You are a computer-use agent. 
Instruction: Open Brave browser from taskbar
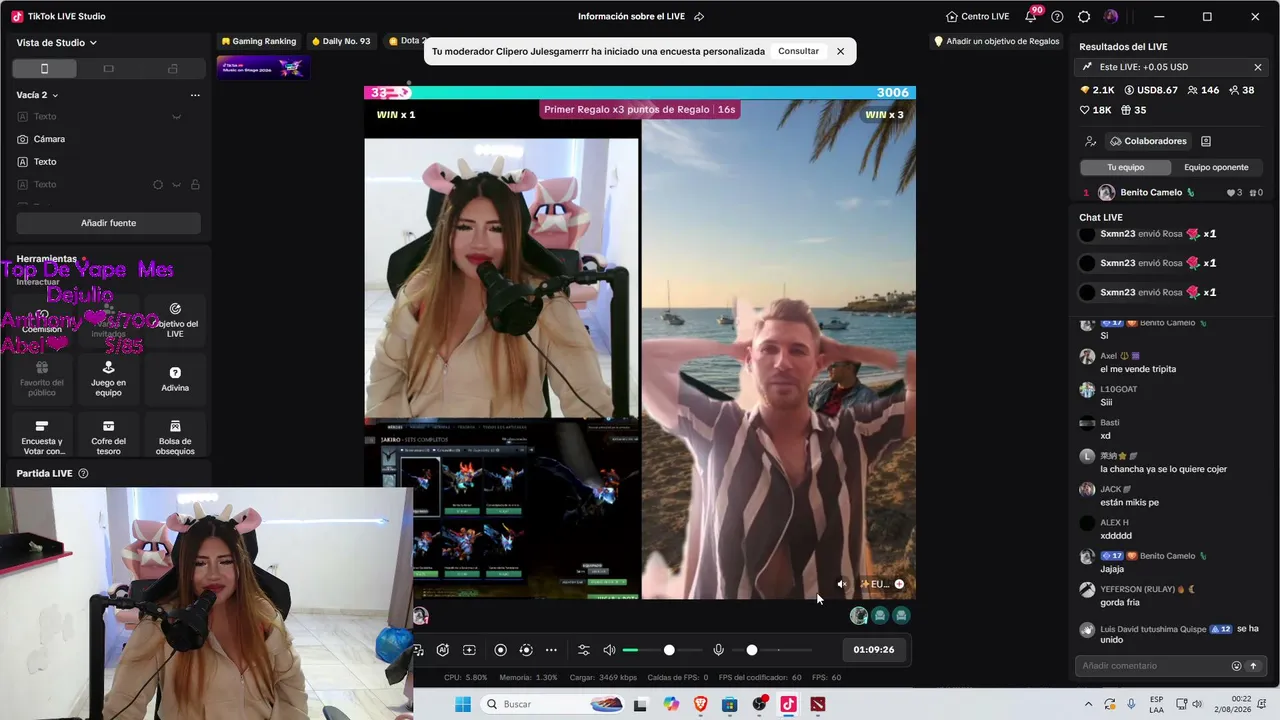pyautogui.click(x=700, y=704)
